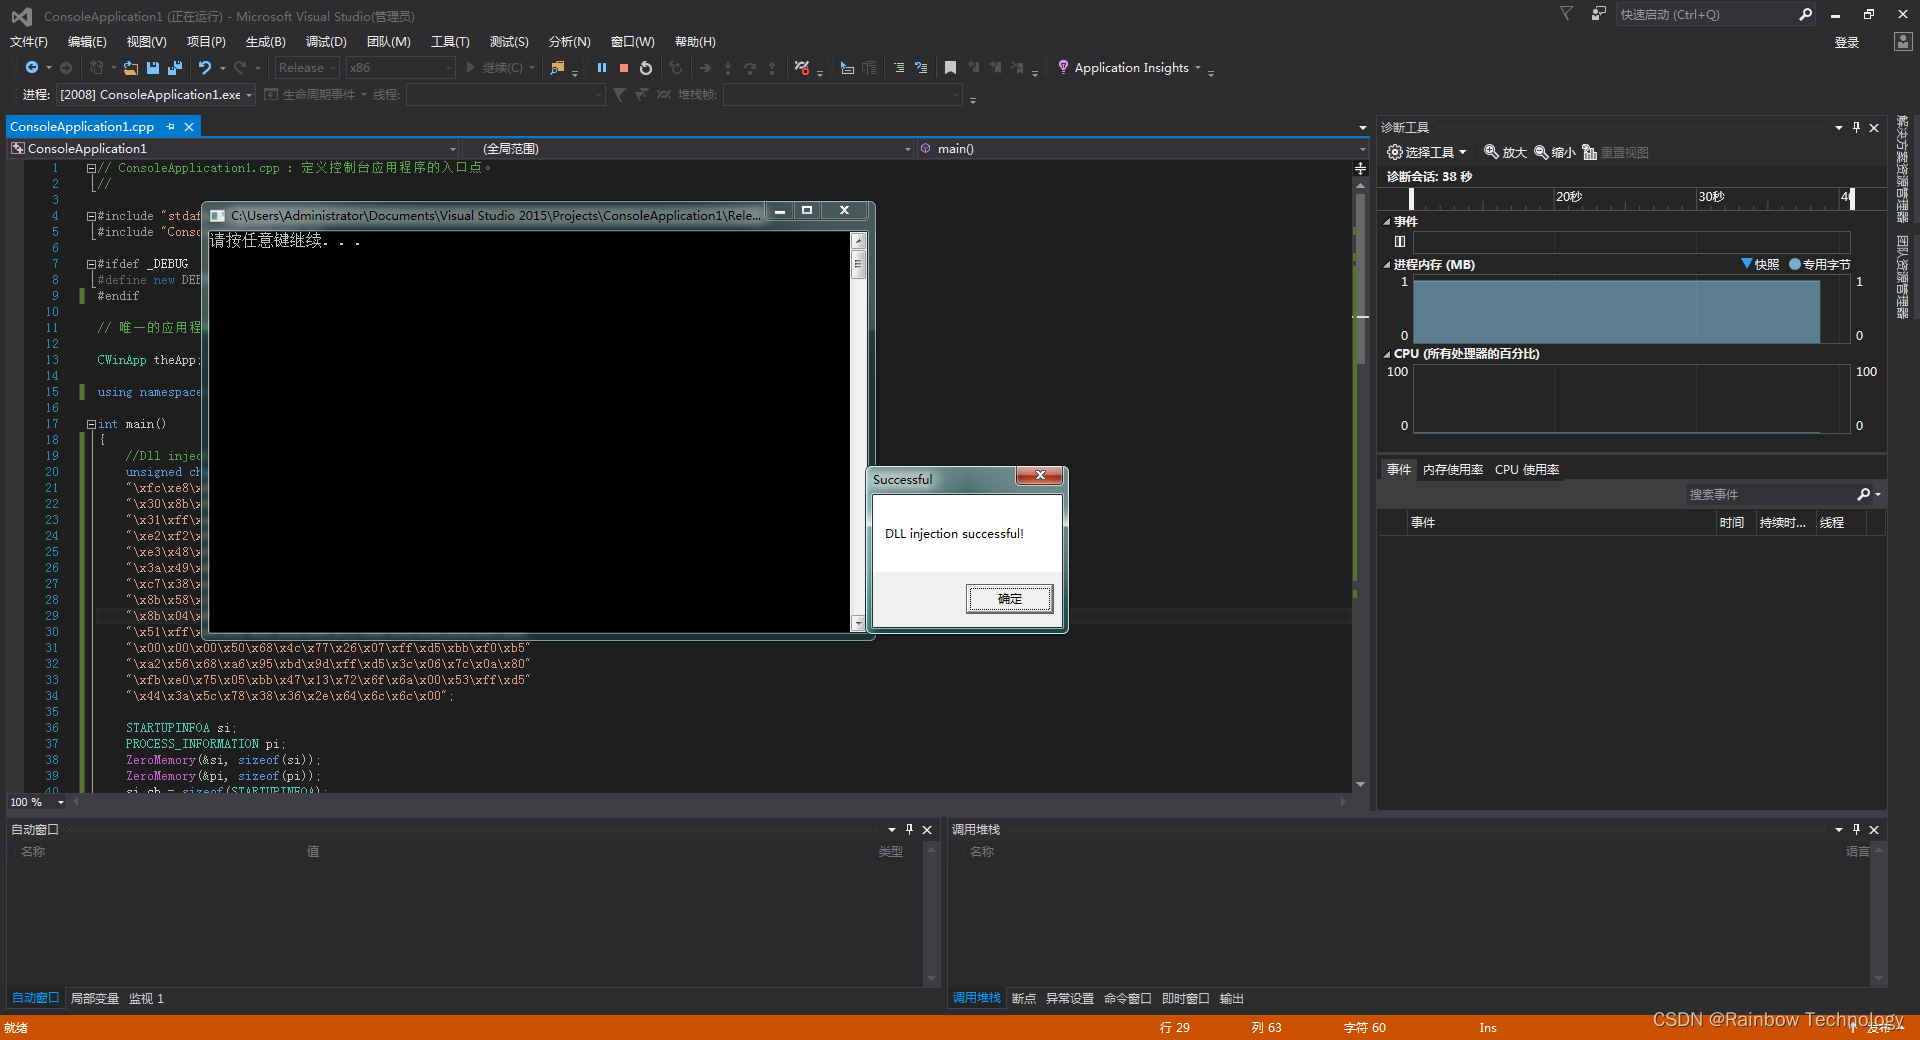This screenshot has width=1920, height=1040.
Task: Click the diagnostic timeline ruler at 30 seconds
Action: 1710,197
